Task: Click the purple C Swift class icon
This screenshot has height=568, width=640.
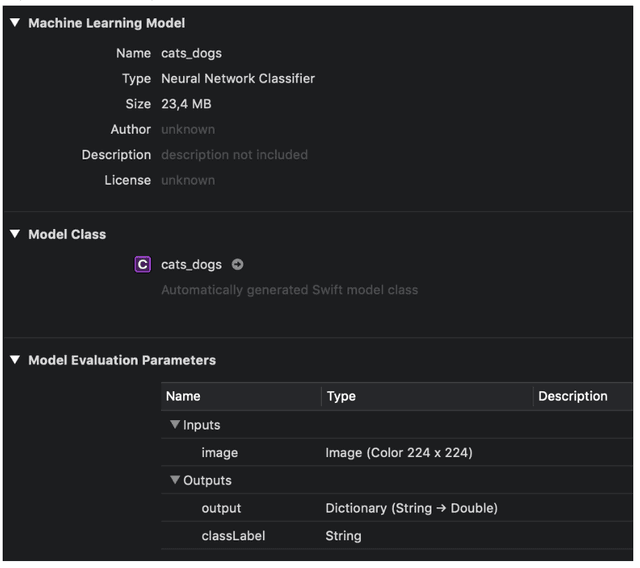Action: click(143, 265)
